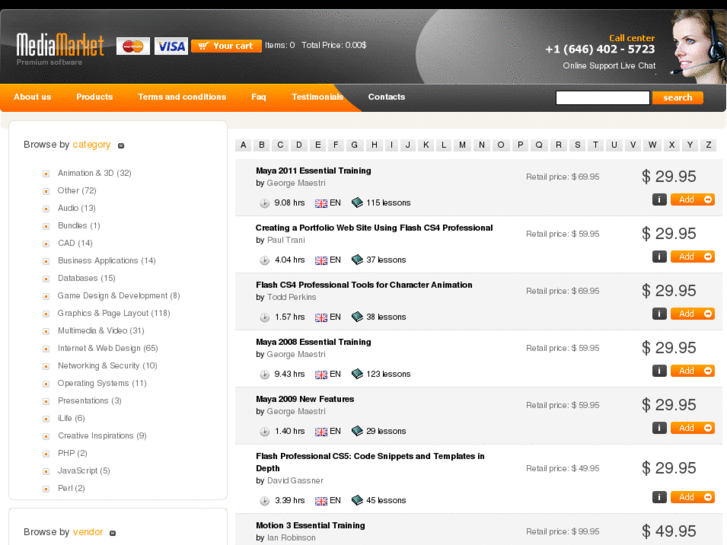This screenshot has width=727, height=545.
Task: Click the Call center phone number
Action: point(600,49)
